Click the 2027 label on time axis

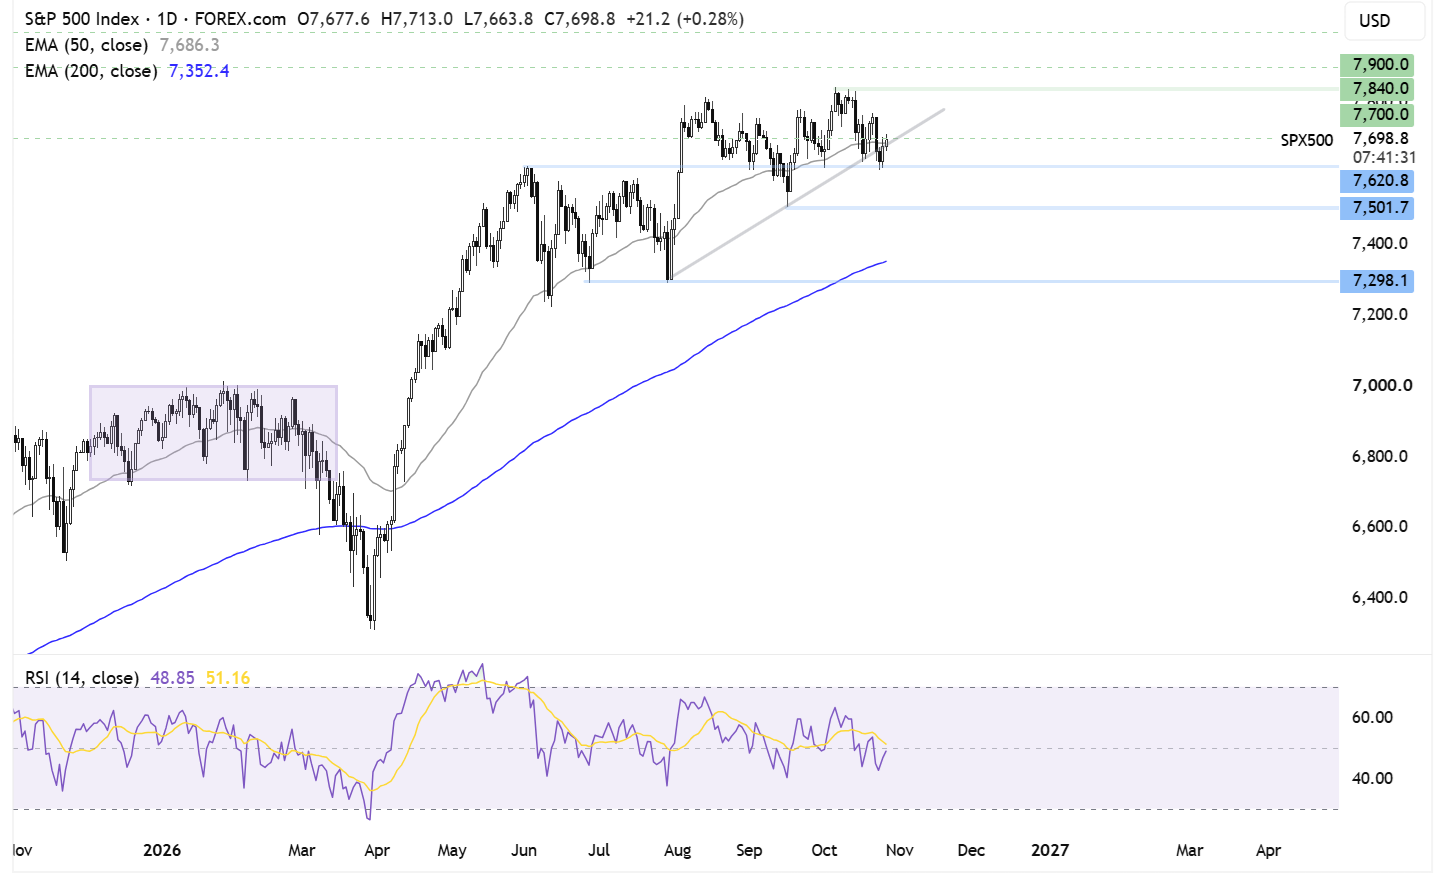click(1050, 850)
